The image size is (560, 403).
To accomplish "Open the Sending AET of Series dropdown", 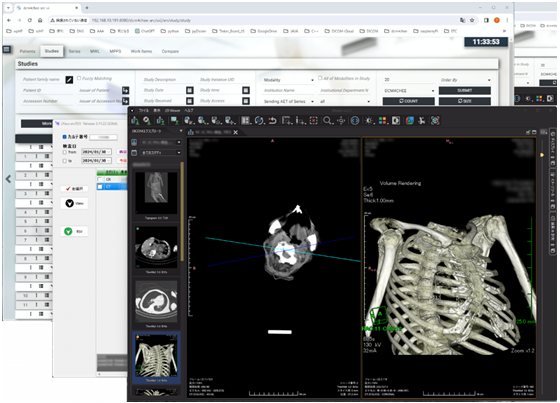I will coord(288,101).
